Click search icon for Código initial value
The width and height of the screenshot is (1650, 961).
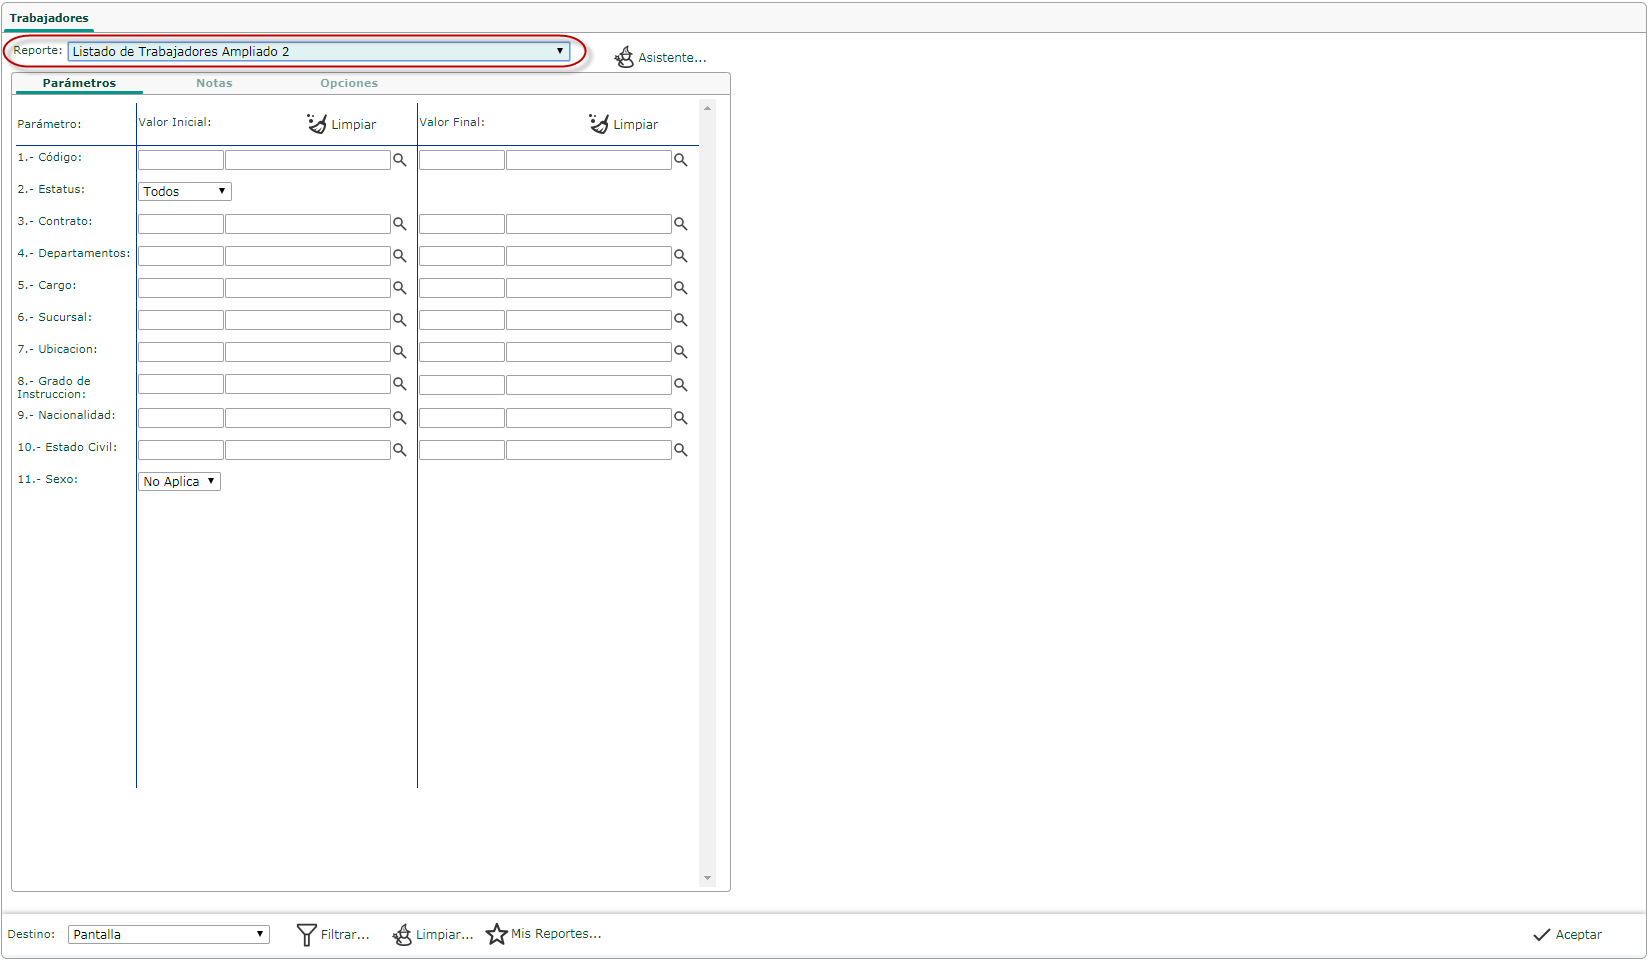pyautogui.click(x=399, y=160)
